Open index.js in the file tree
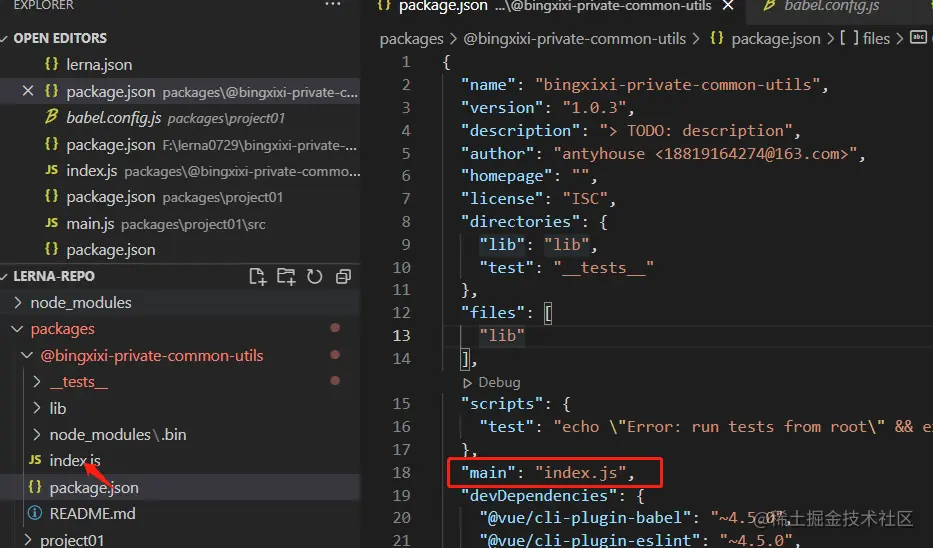This screenshot has width=933, height=548. click(180, 461)
